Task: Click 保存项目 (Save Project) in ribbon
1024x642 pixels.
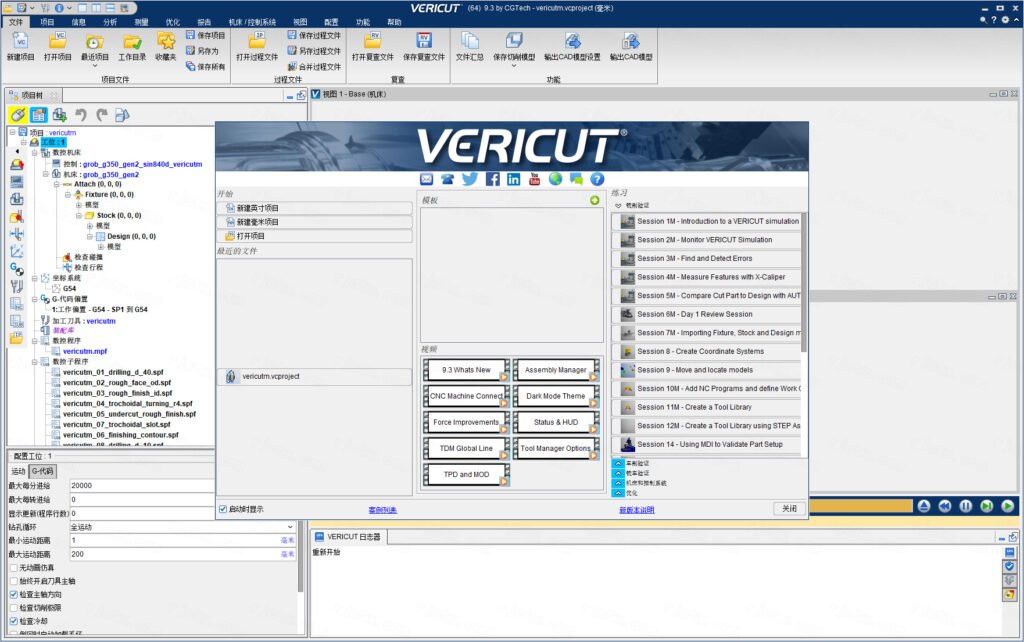Action: [205, 35]
